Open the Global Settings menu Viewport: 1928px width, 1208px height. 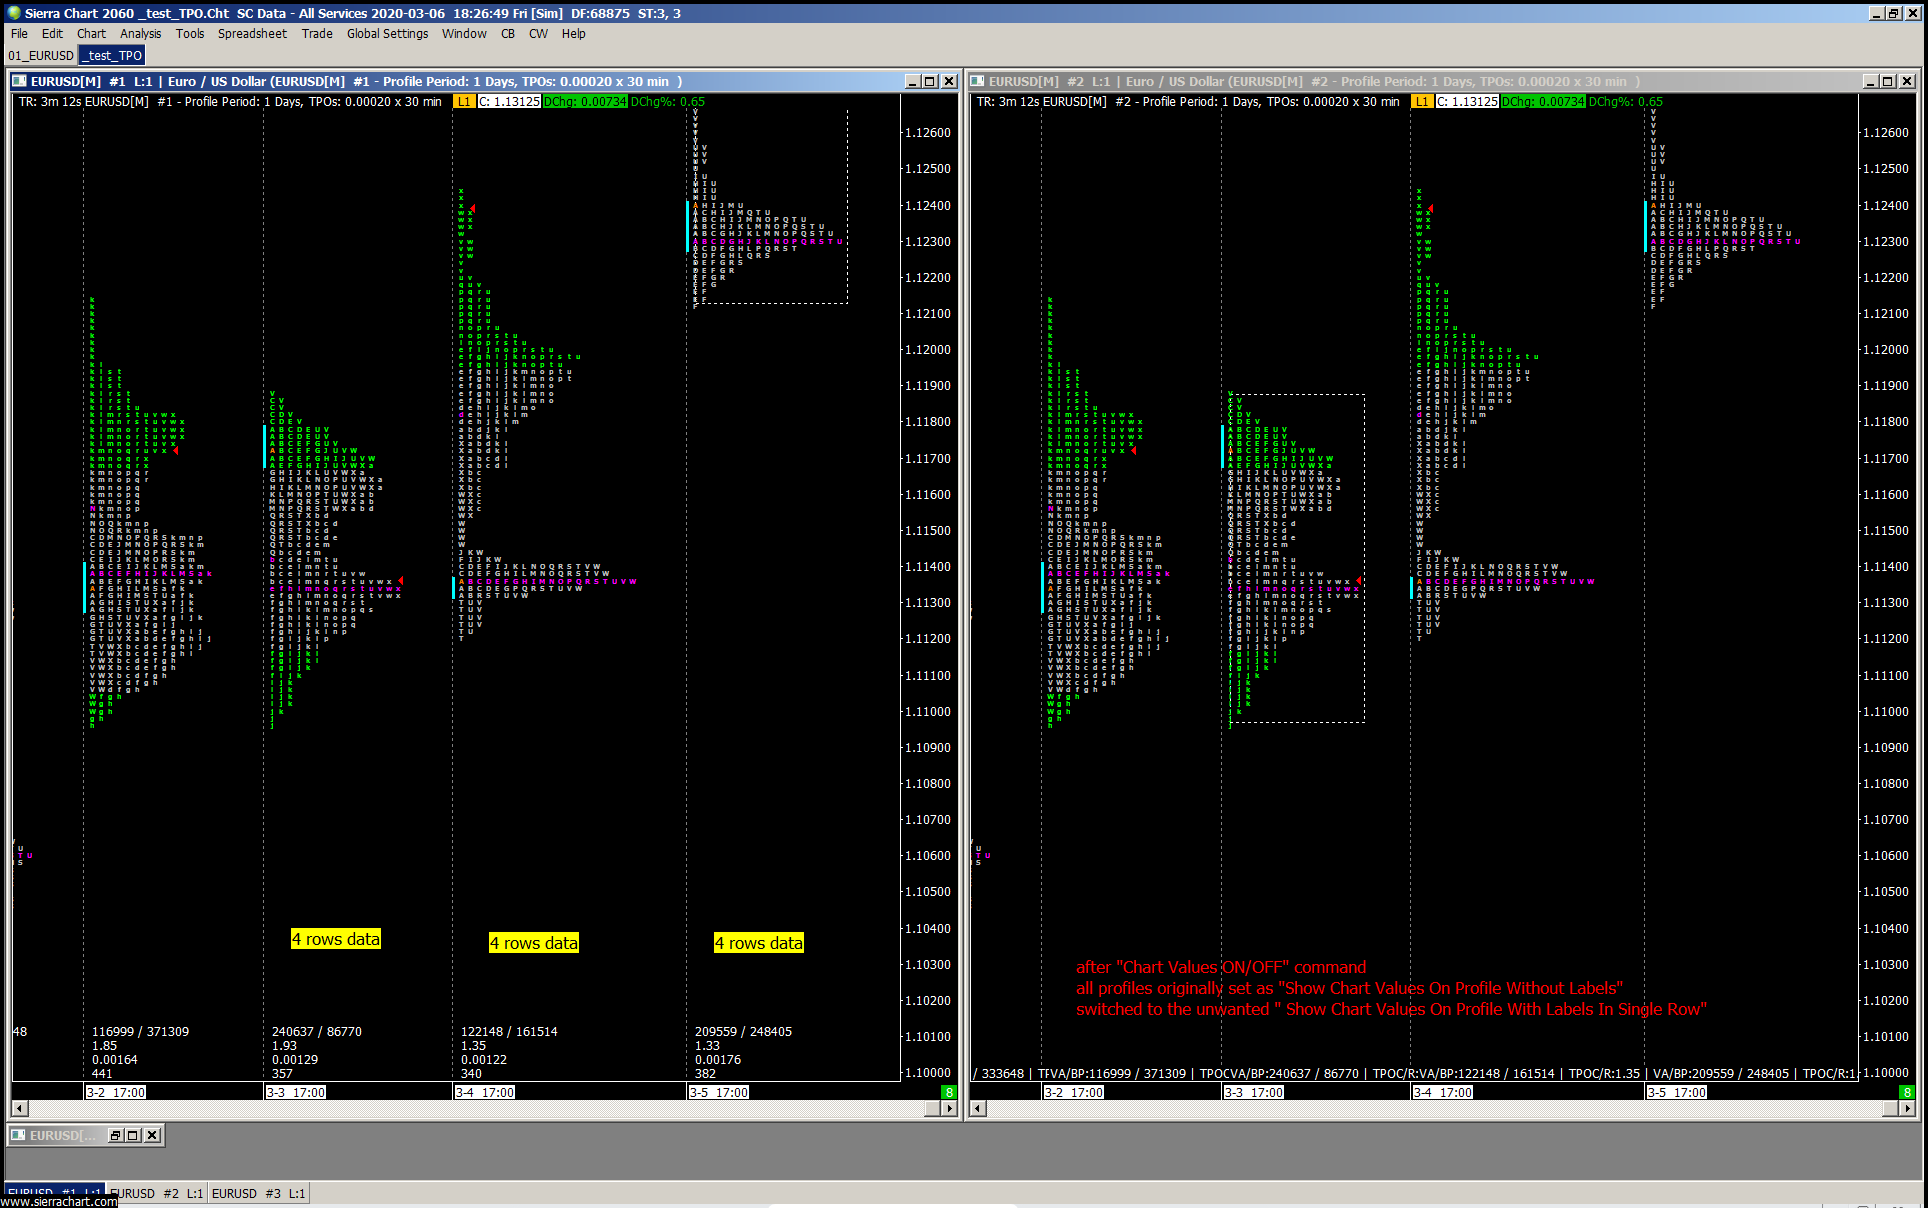(x=387, y=33)
